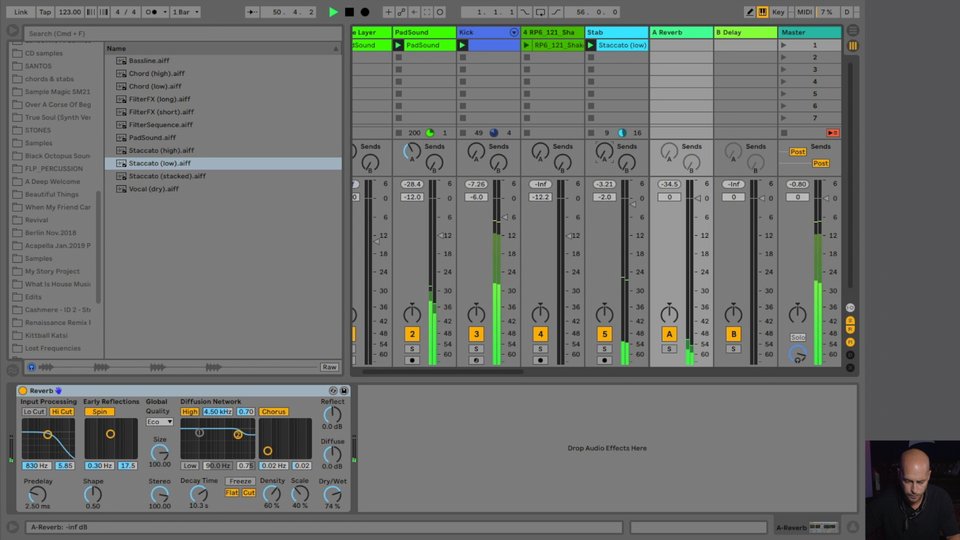Click the Tap tempo button
This screenshot has width=960, height=540.
coord(45,12)
